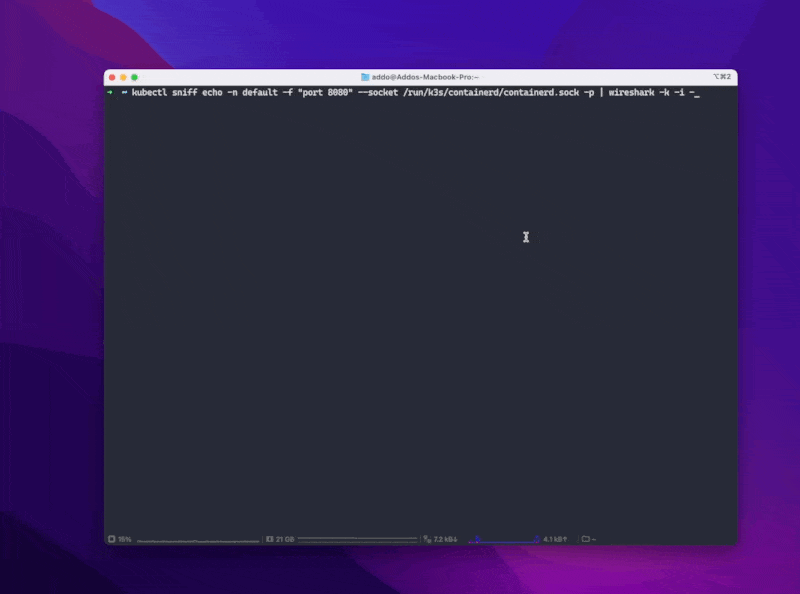Image resolution: width=800 pixels, height=594 pixels.
Task: Click the folder icon in window title
Action: pyautogui.click(x=365, y=77)
